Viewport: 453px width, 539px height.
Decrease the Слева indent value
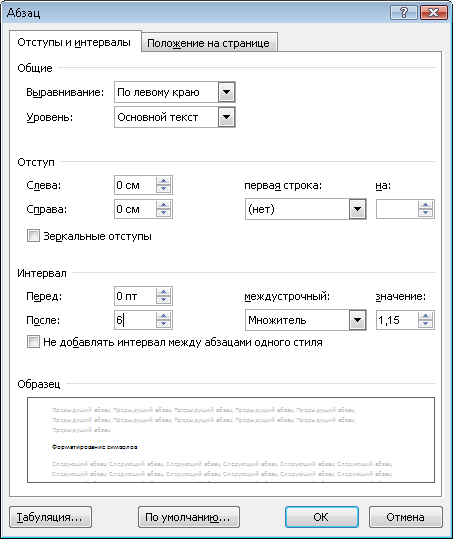pos(163,189)
